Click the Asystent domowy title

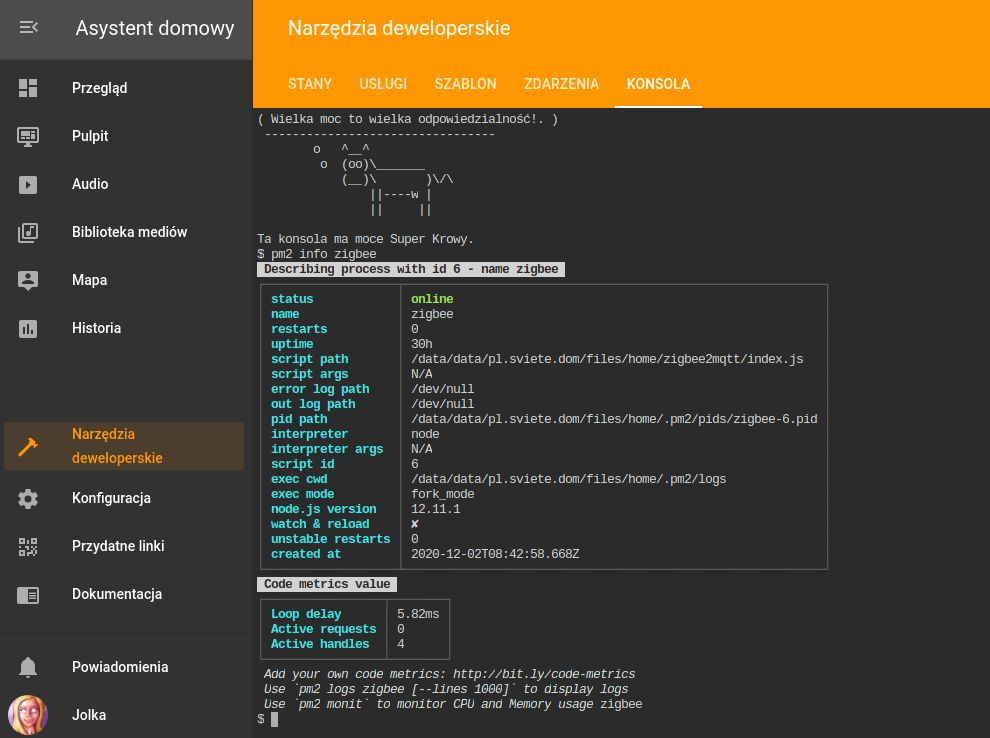[155, 28]
